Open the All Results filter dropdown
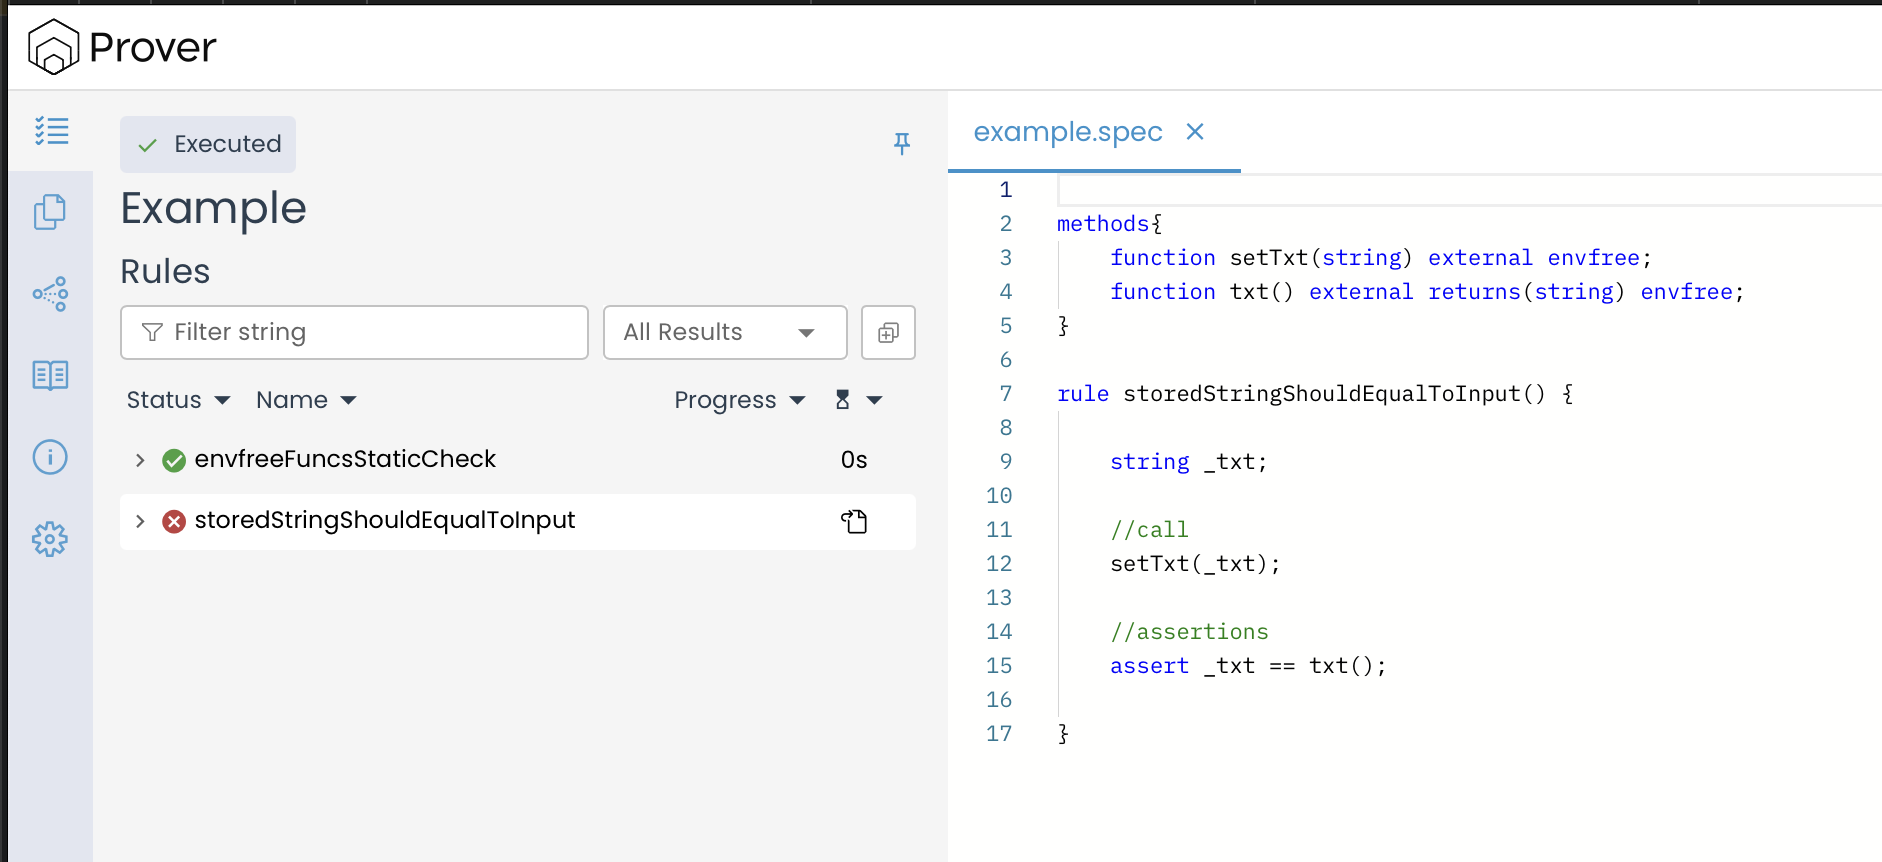Viewport: 1882px width, 862px height. pos(724,332)
